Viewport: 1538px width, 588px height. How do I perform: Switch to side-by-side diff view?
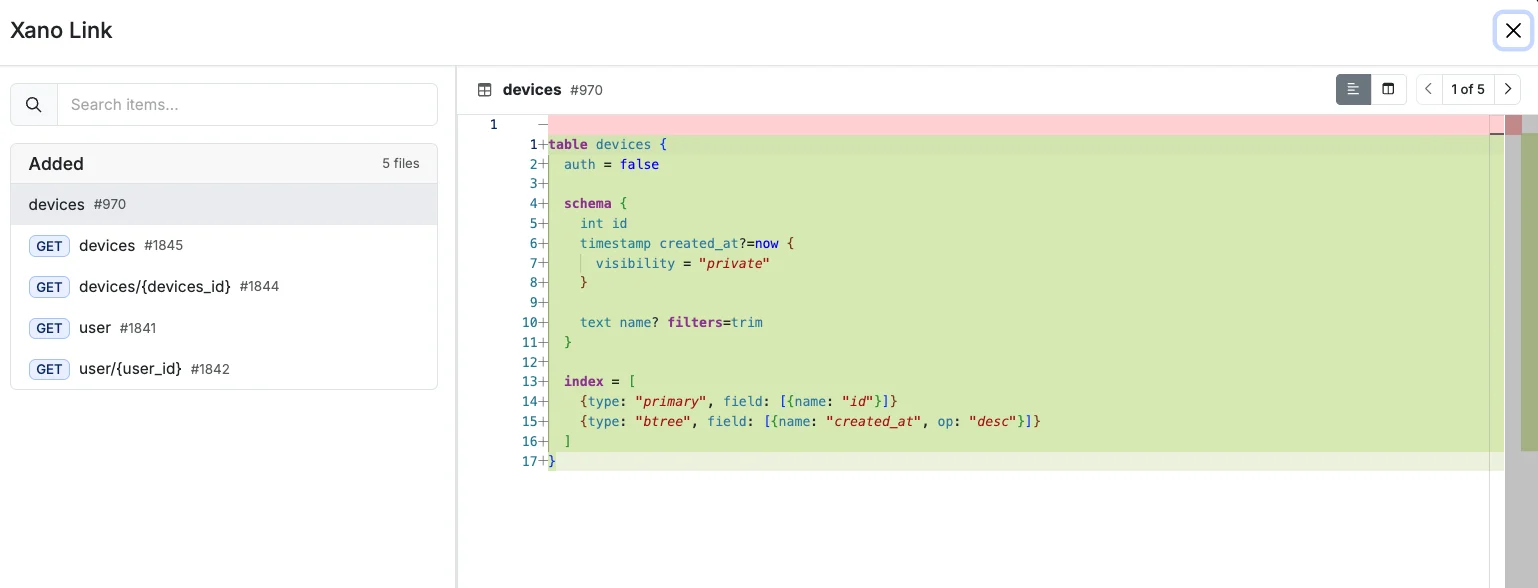pos(1388,89)
